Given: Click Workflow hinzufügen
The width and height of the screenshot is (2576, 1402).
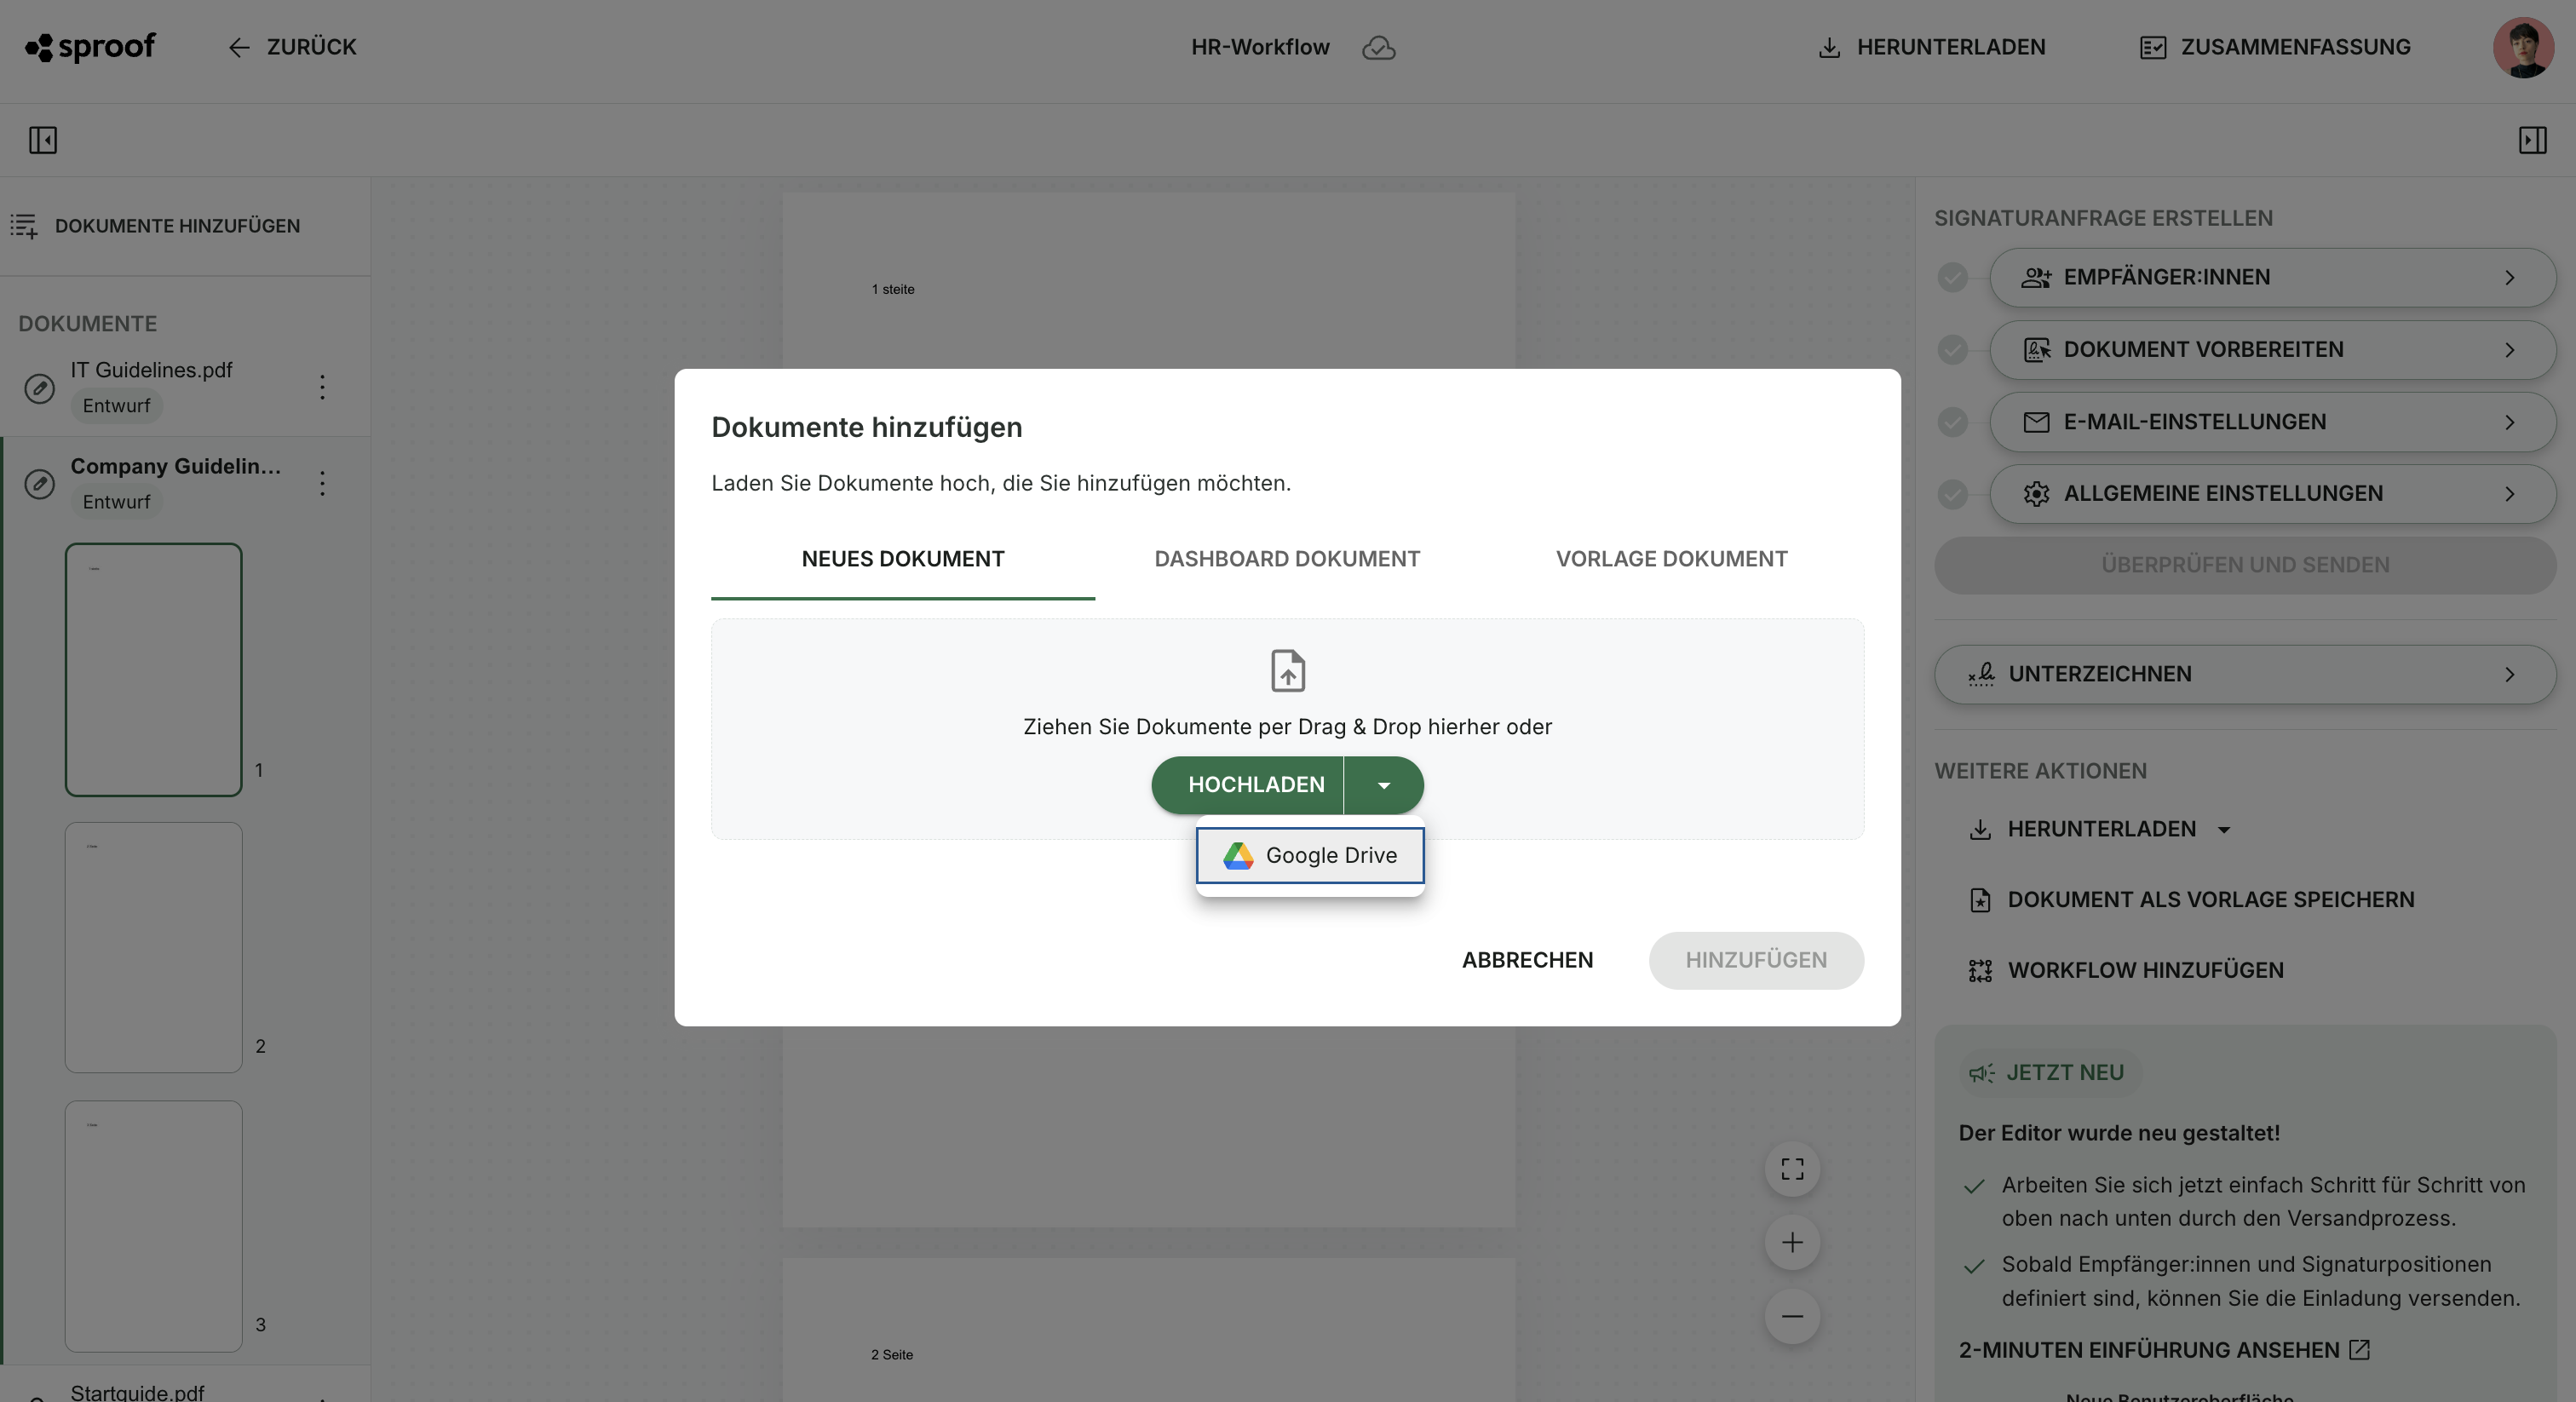Looking at the screenshot, I should (2126, 970).
